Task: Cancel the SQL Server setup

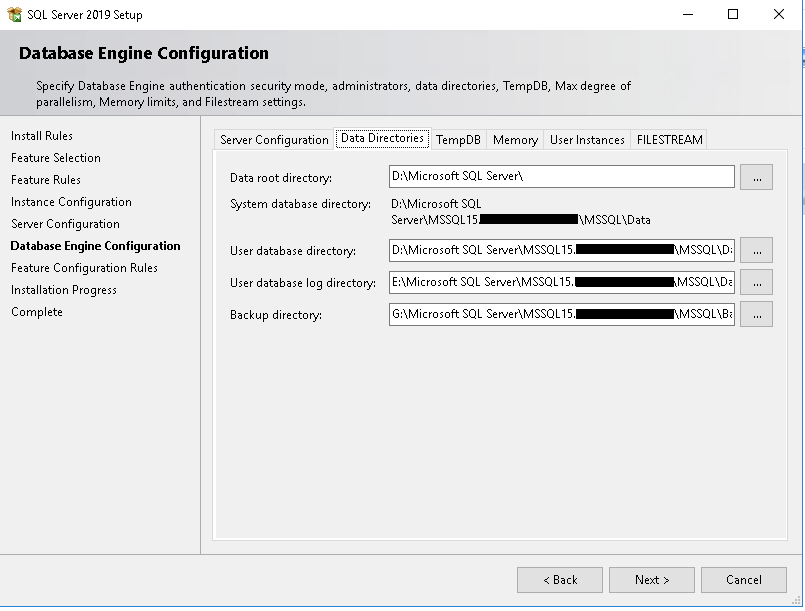Action: coord(744,580)
